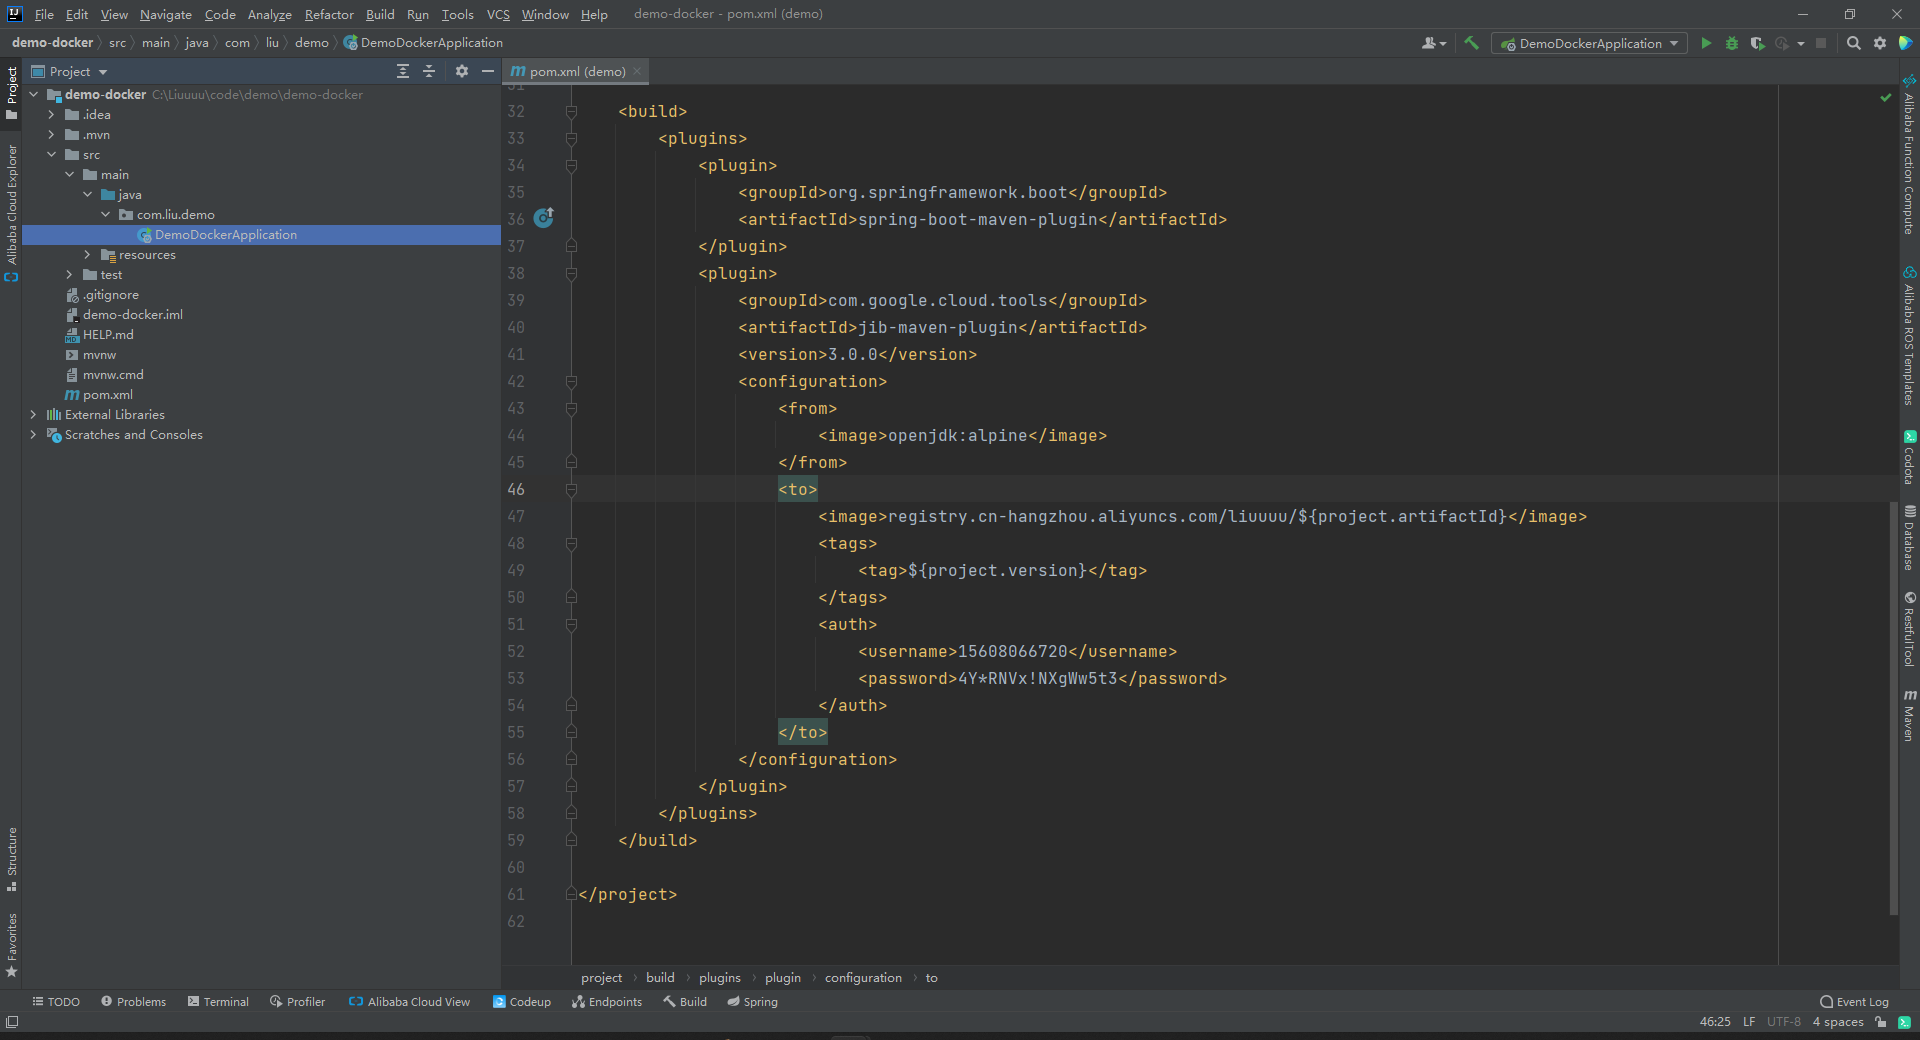The image size is (1920, 1040).
Task: Open Project view selector dropdown
Action: click(69, 71)
